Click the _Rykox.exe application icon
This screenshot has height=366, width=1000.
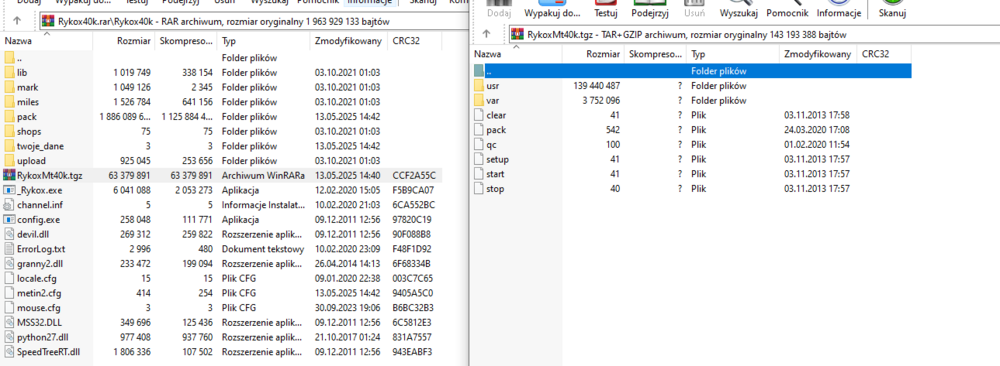point(9,190)
